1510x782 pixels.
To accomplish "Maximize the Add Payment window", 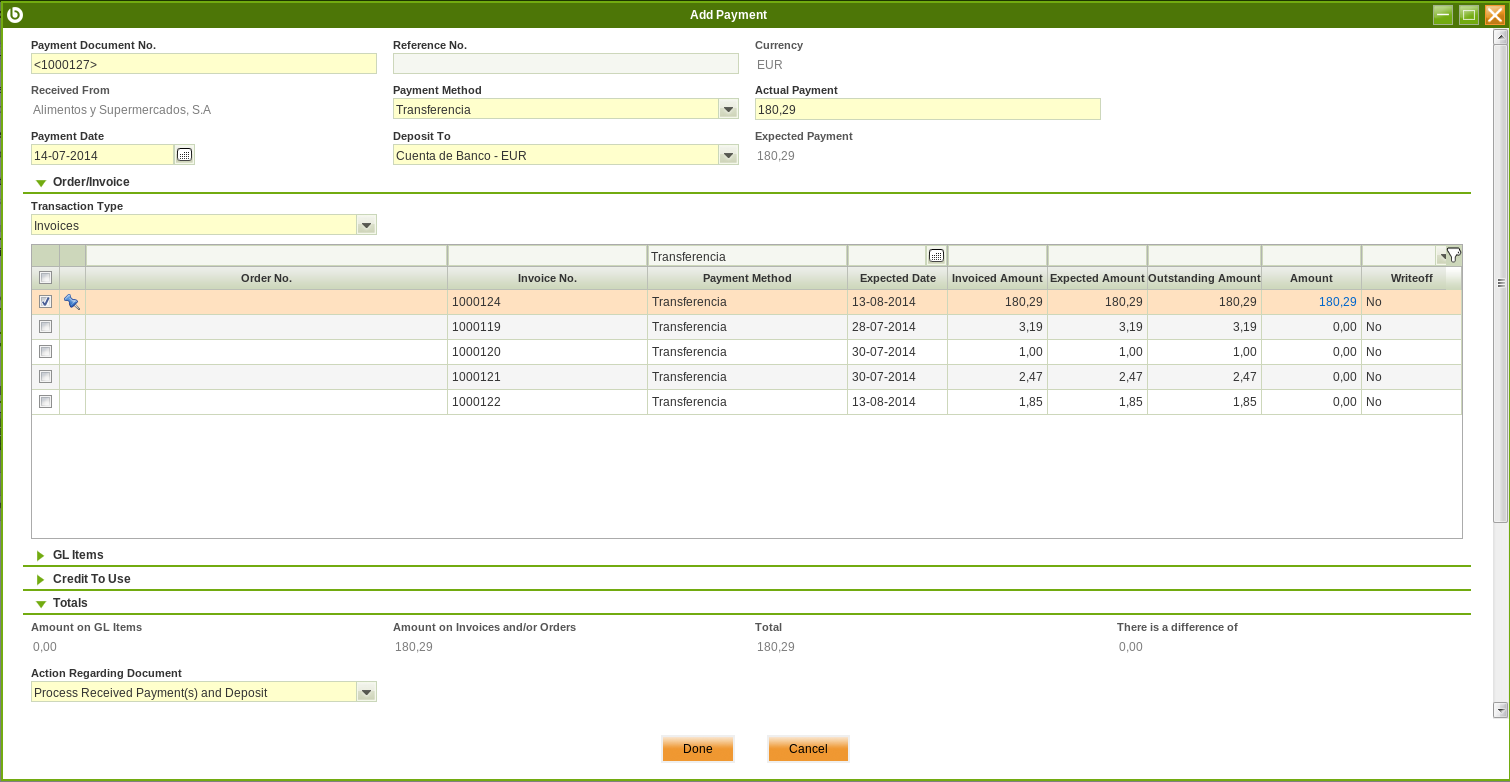I will click(x=1469, y=14).
